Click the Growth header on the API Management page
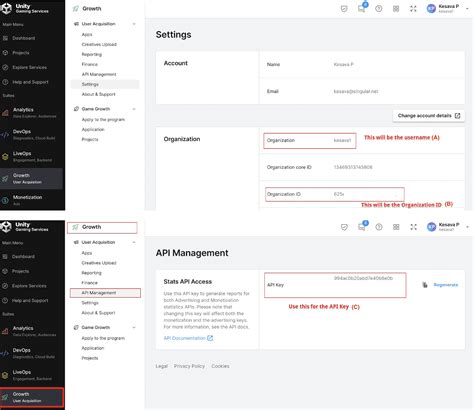The width and height of the screenshot is (474, 410). 102,227
